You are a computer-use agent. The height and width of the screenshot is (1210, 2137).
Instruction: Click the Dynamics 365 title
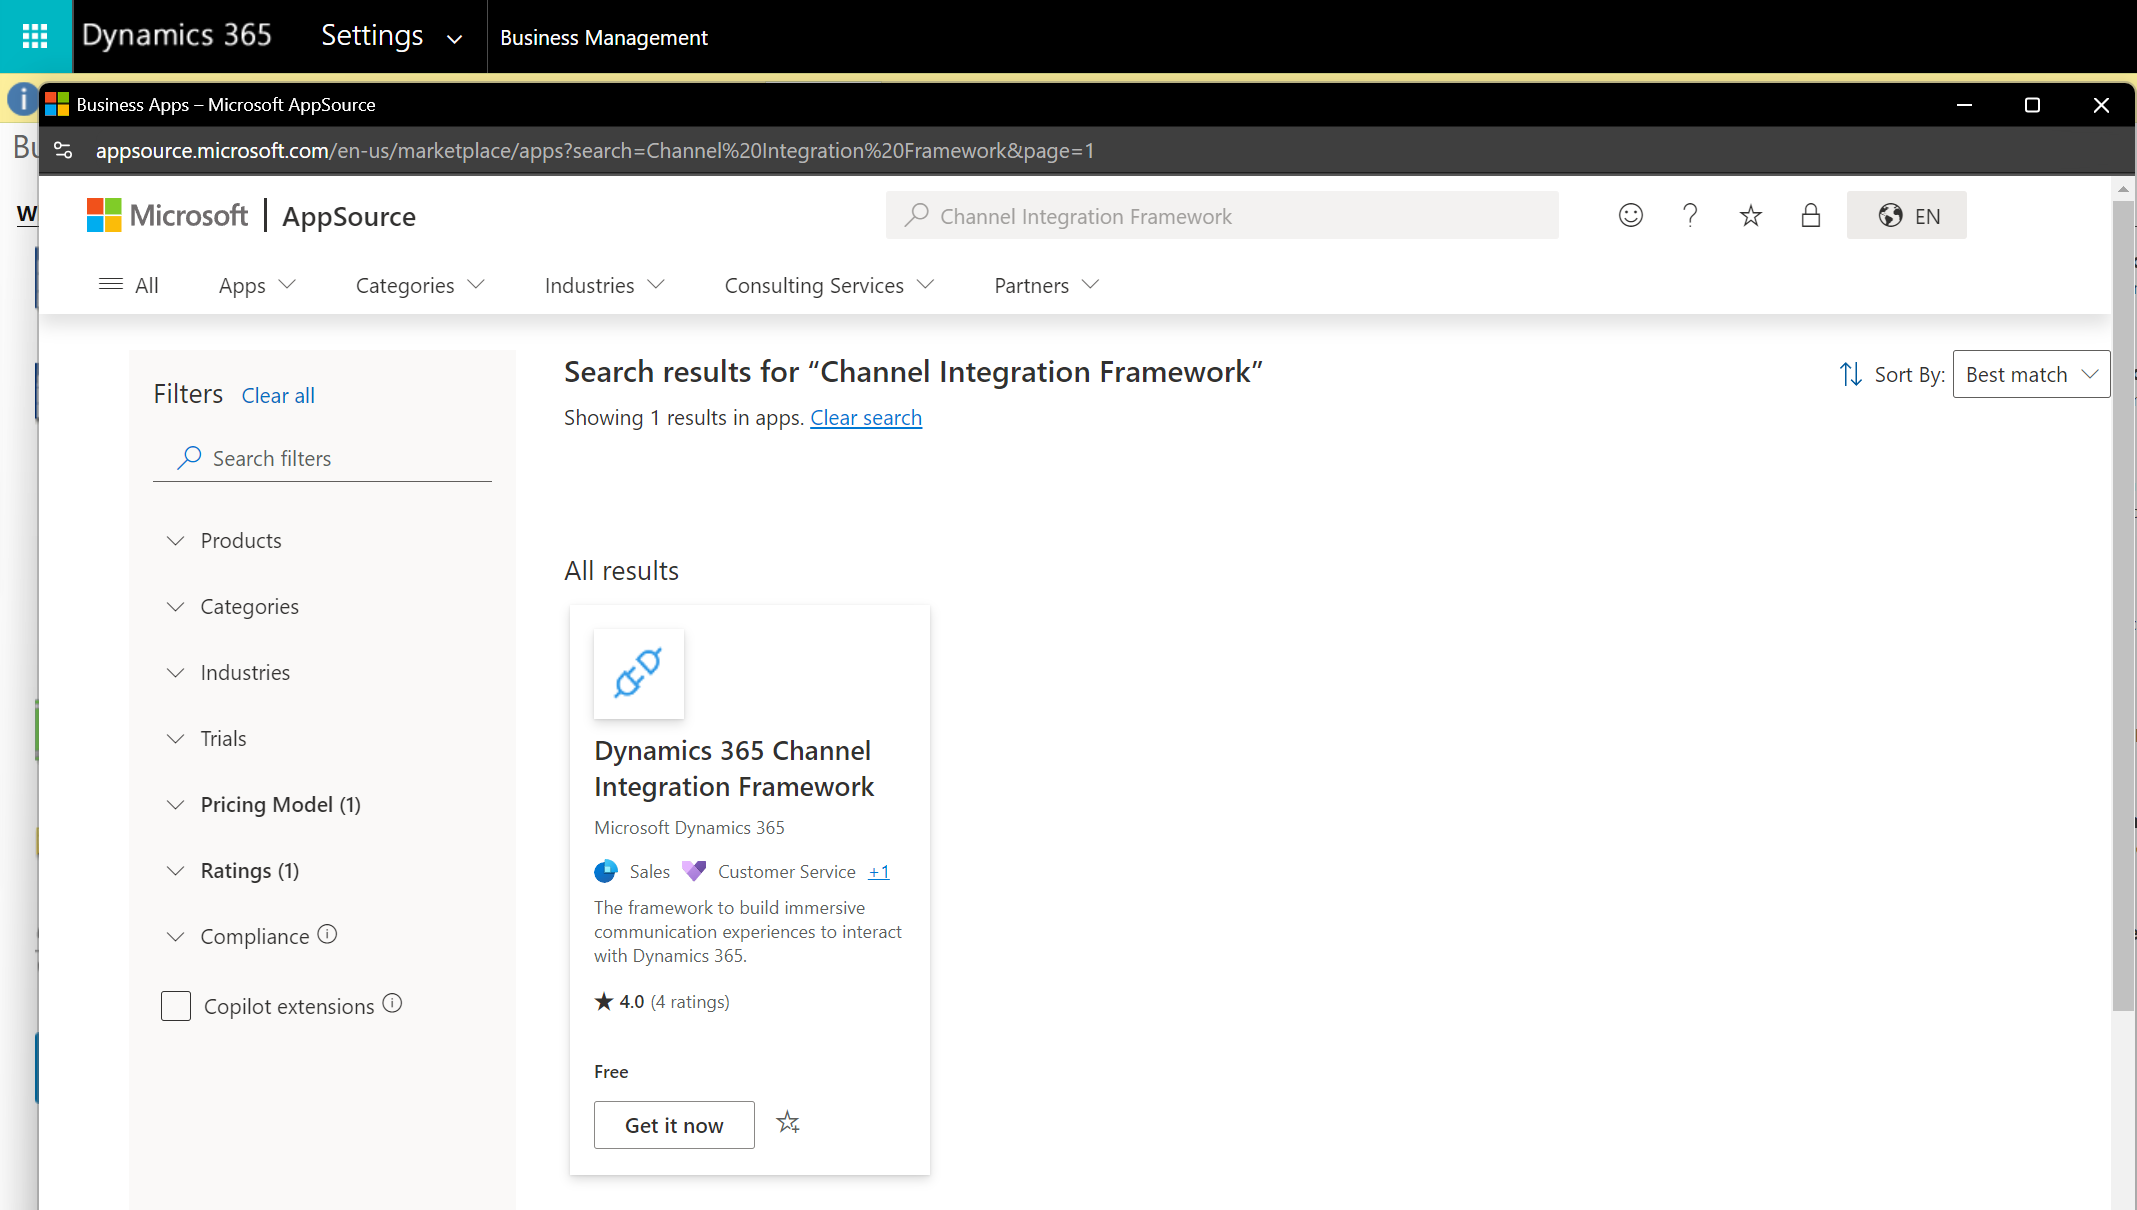tap(176, 35)
